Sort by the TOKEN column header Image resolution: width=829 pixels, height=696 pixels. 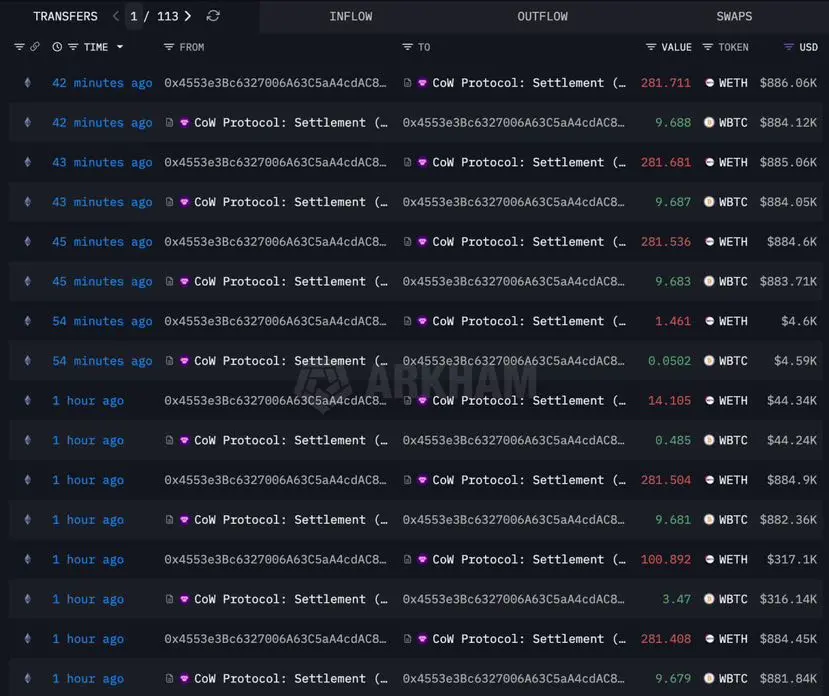[733, 47]
